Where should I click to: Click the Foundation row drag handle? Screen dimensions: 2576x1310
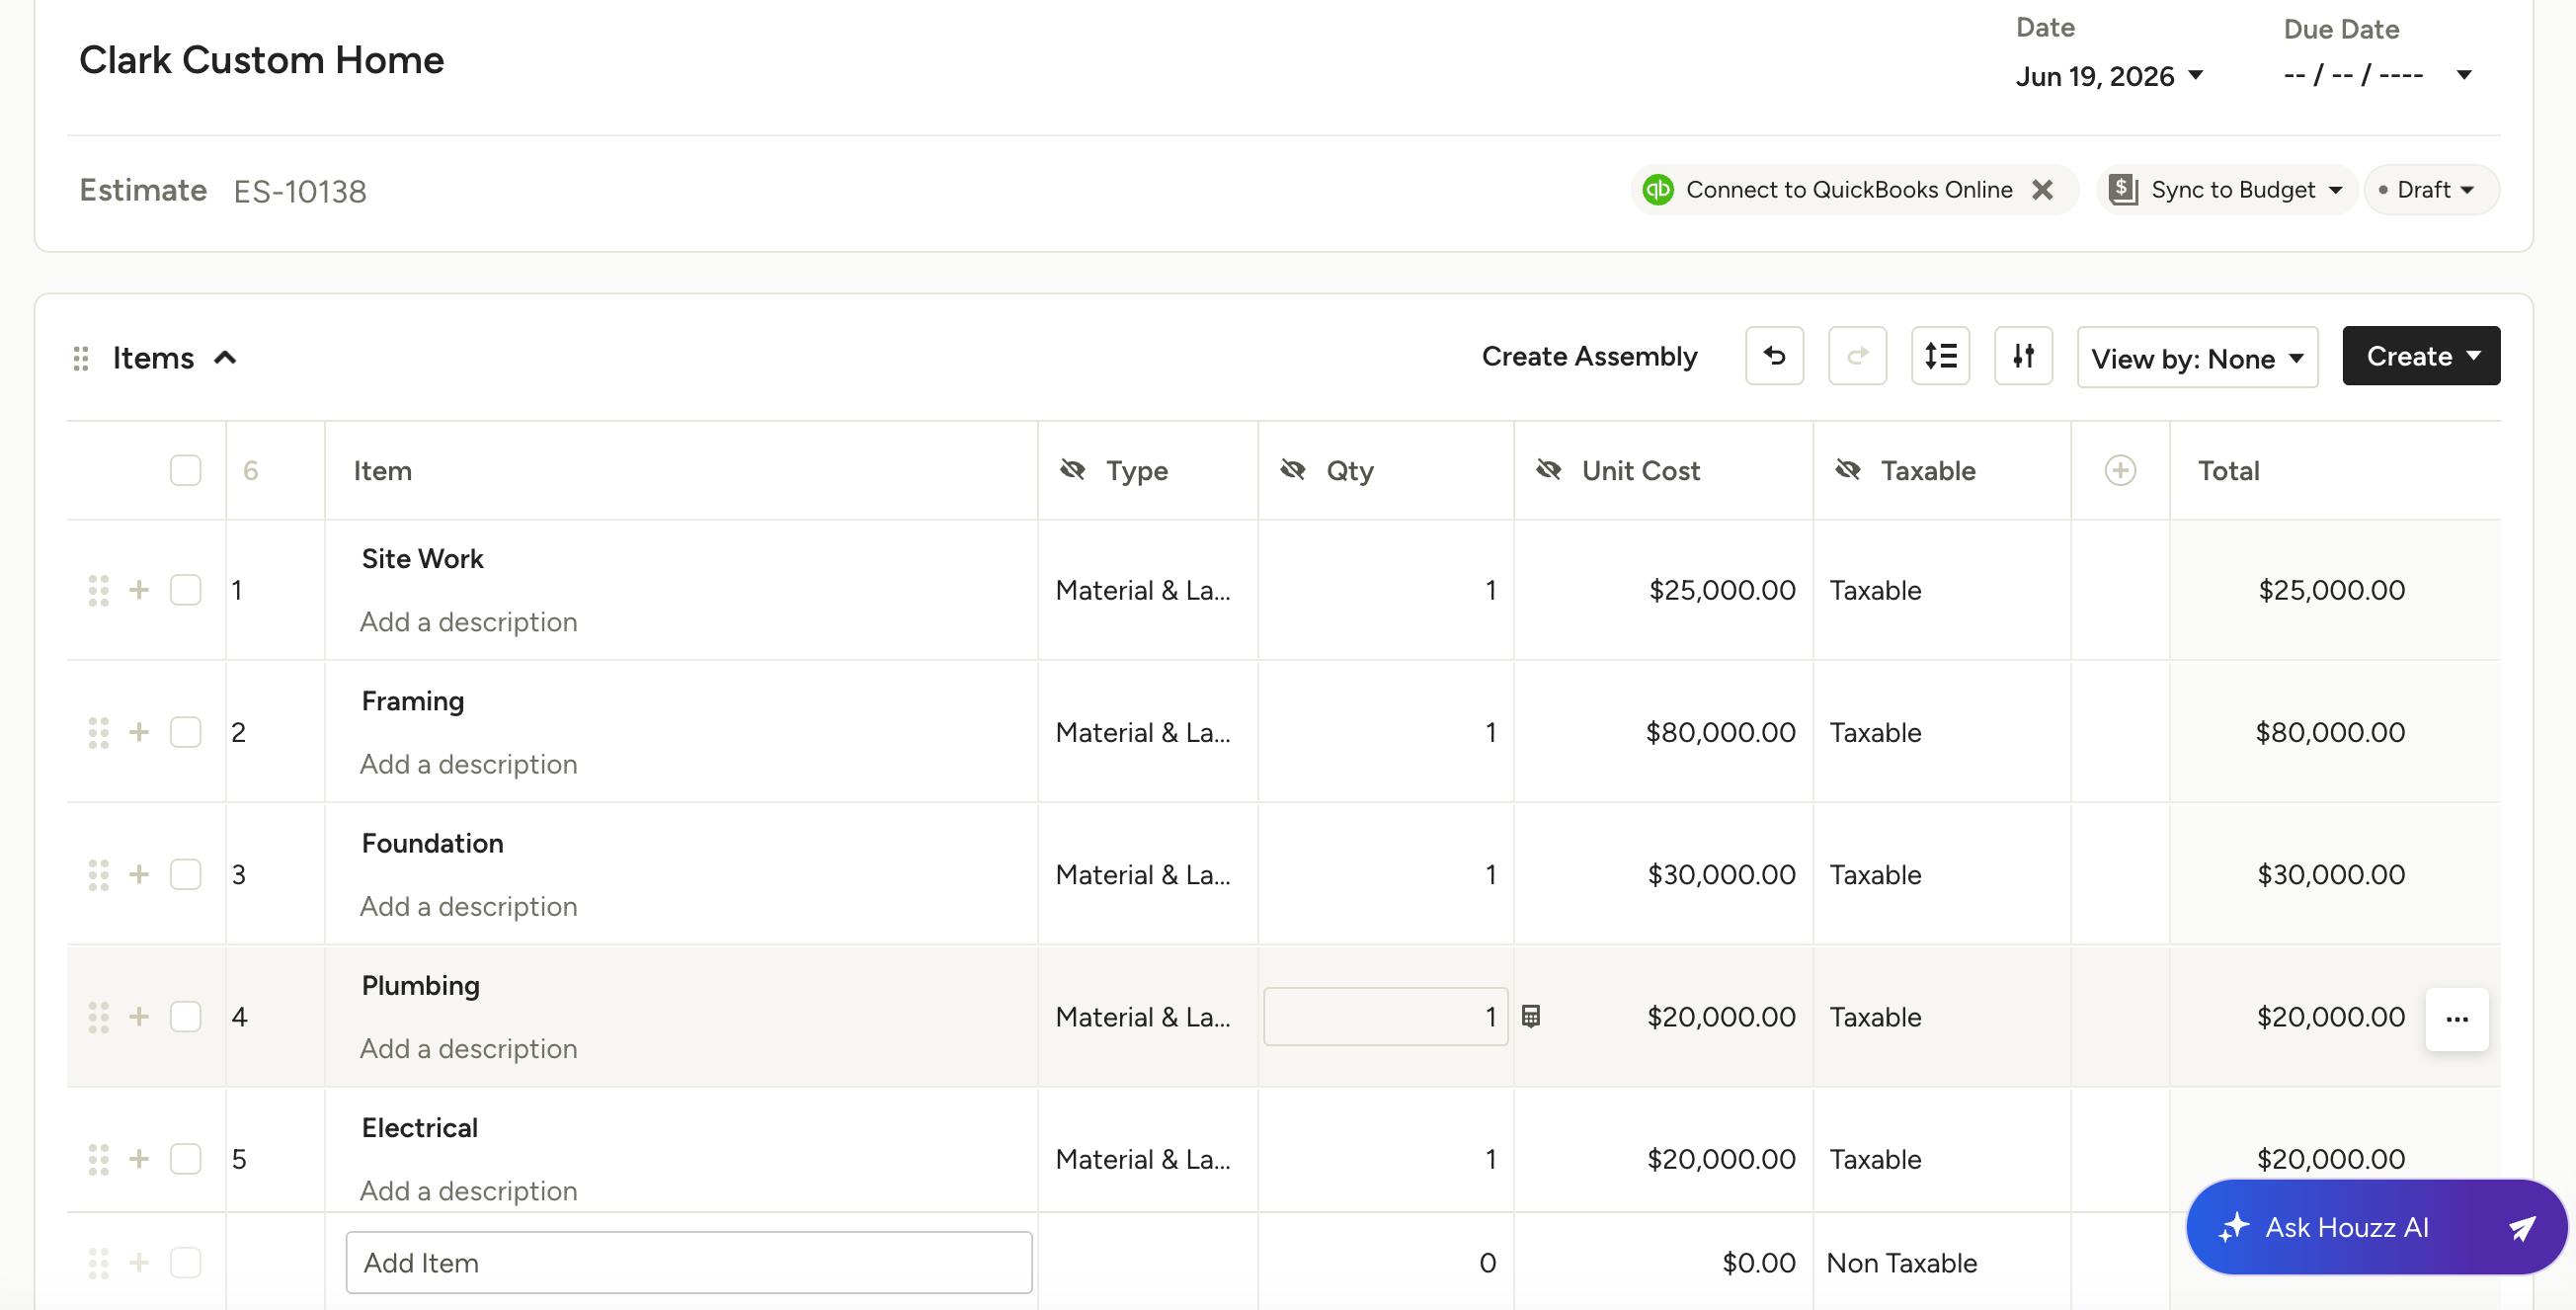(98, 874)
